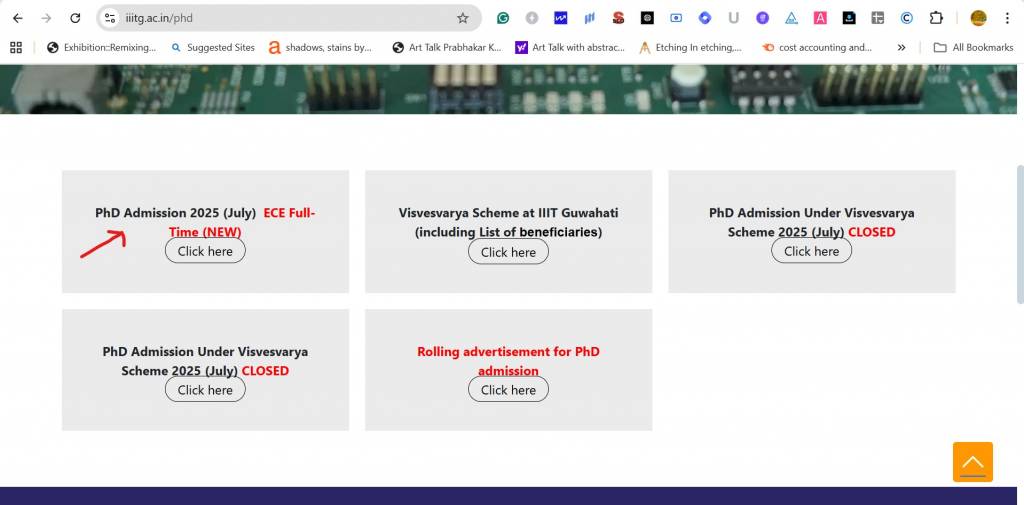
Task: Bookmark this page with the star icon
Action: [x=462, y=18]
